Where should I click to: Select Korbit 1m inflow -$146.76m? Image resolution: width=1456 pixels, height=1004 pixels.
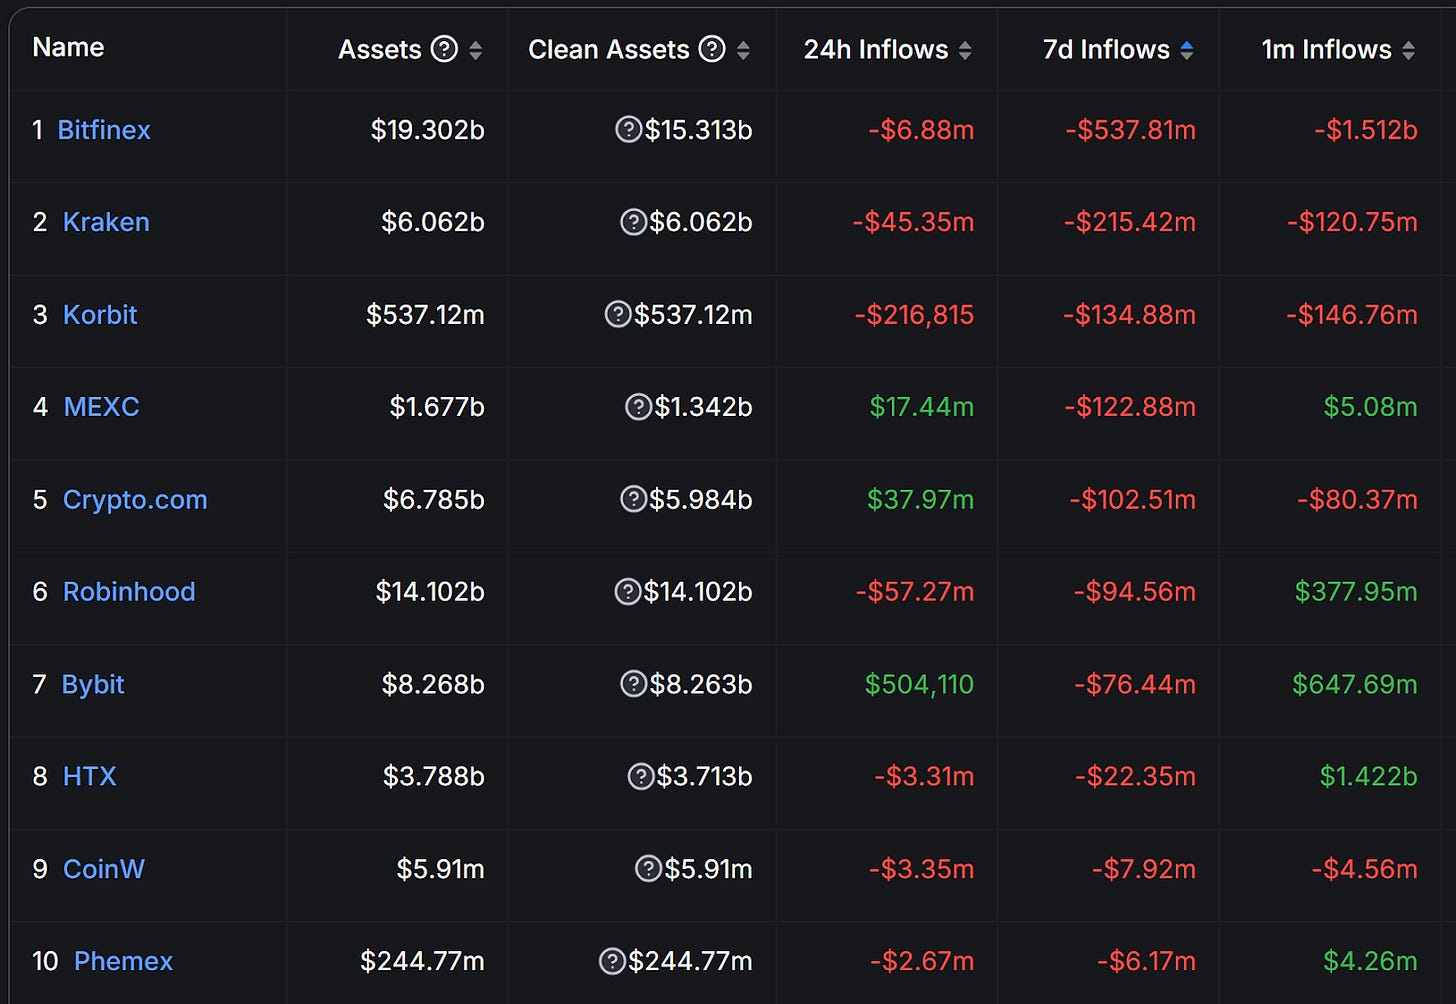(x=1352, y=315)
